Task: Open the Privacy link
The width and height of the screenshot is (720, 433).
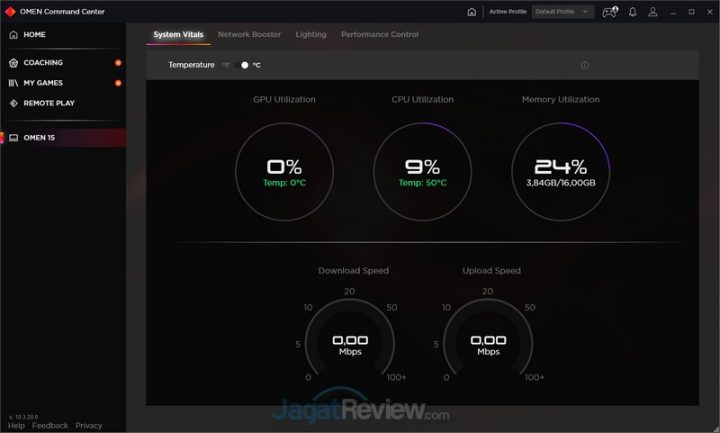Action: 89,425
